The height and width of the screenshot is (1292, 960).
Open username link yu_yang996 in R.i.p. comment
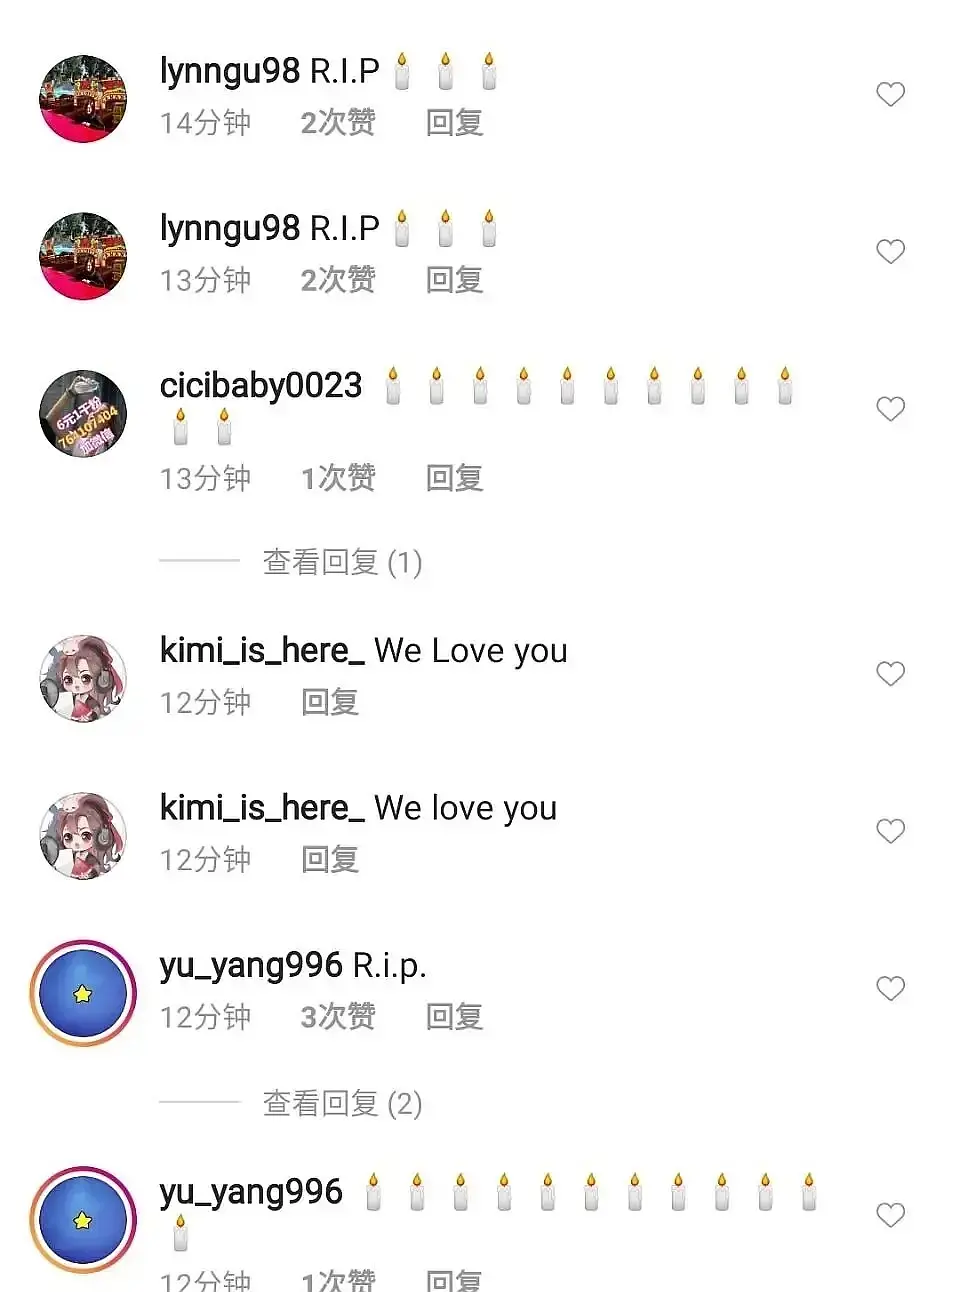251,966
